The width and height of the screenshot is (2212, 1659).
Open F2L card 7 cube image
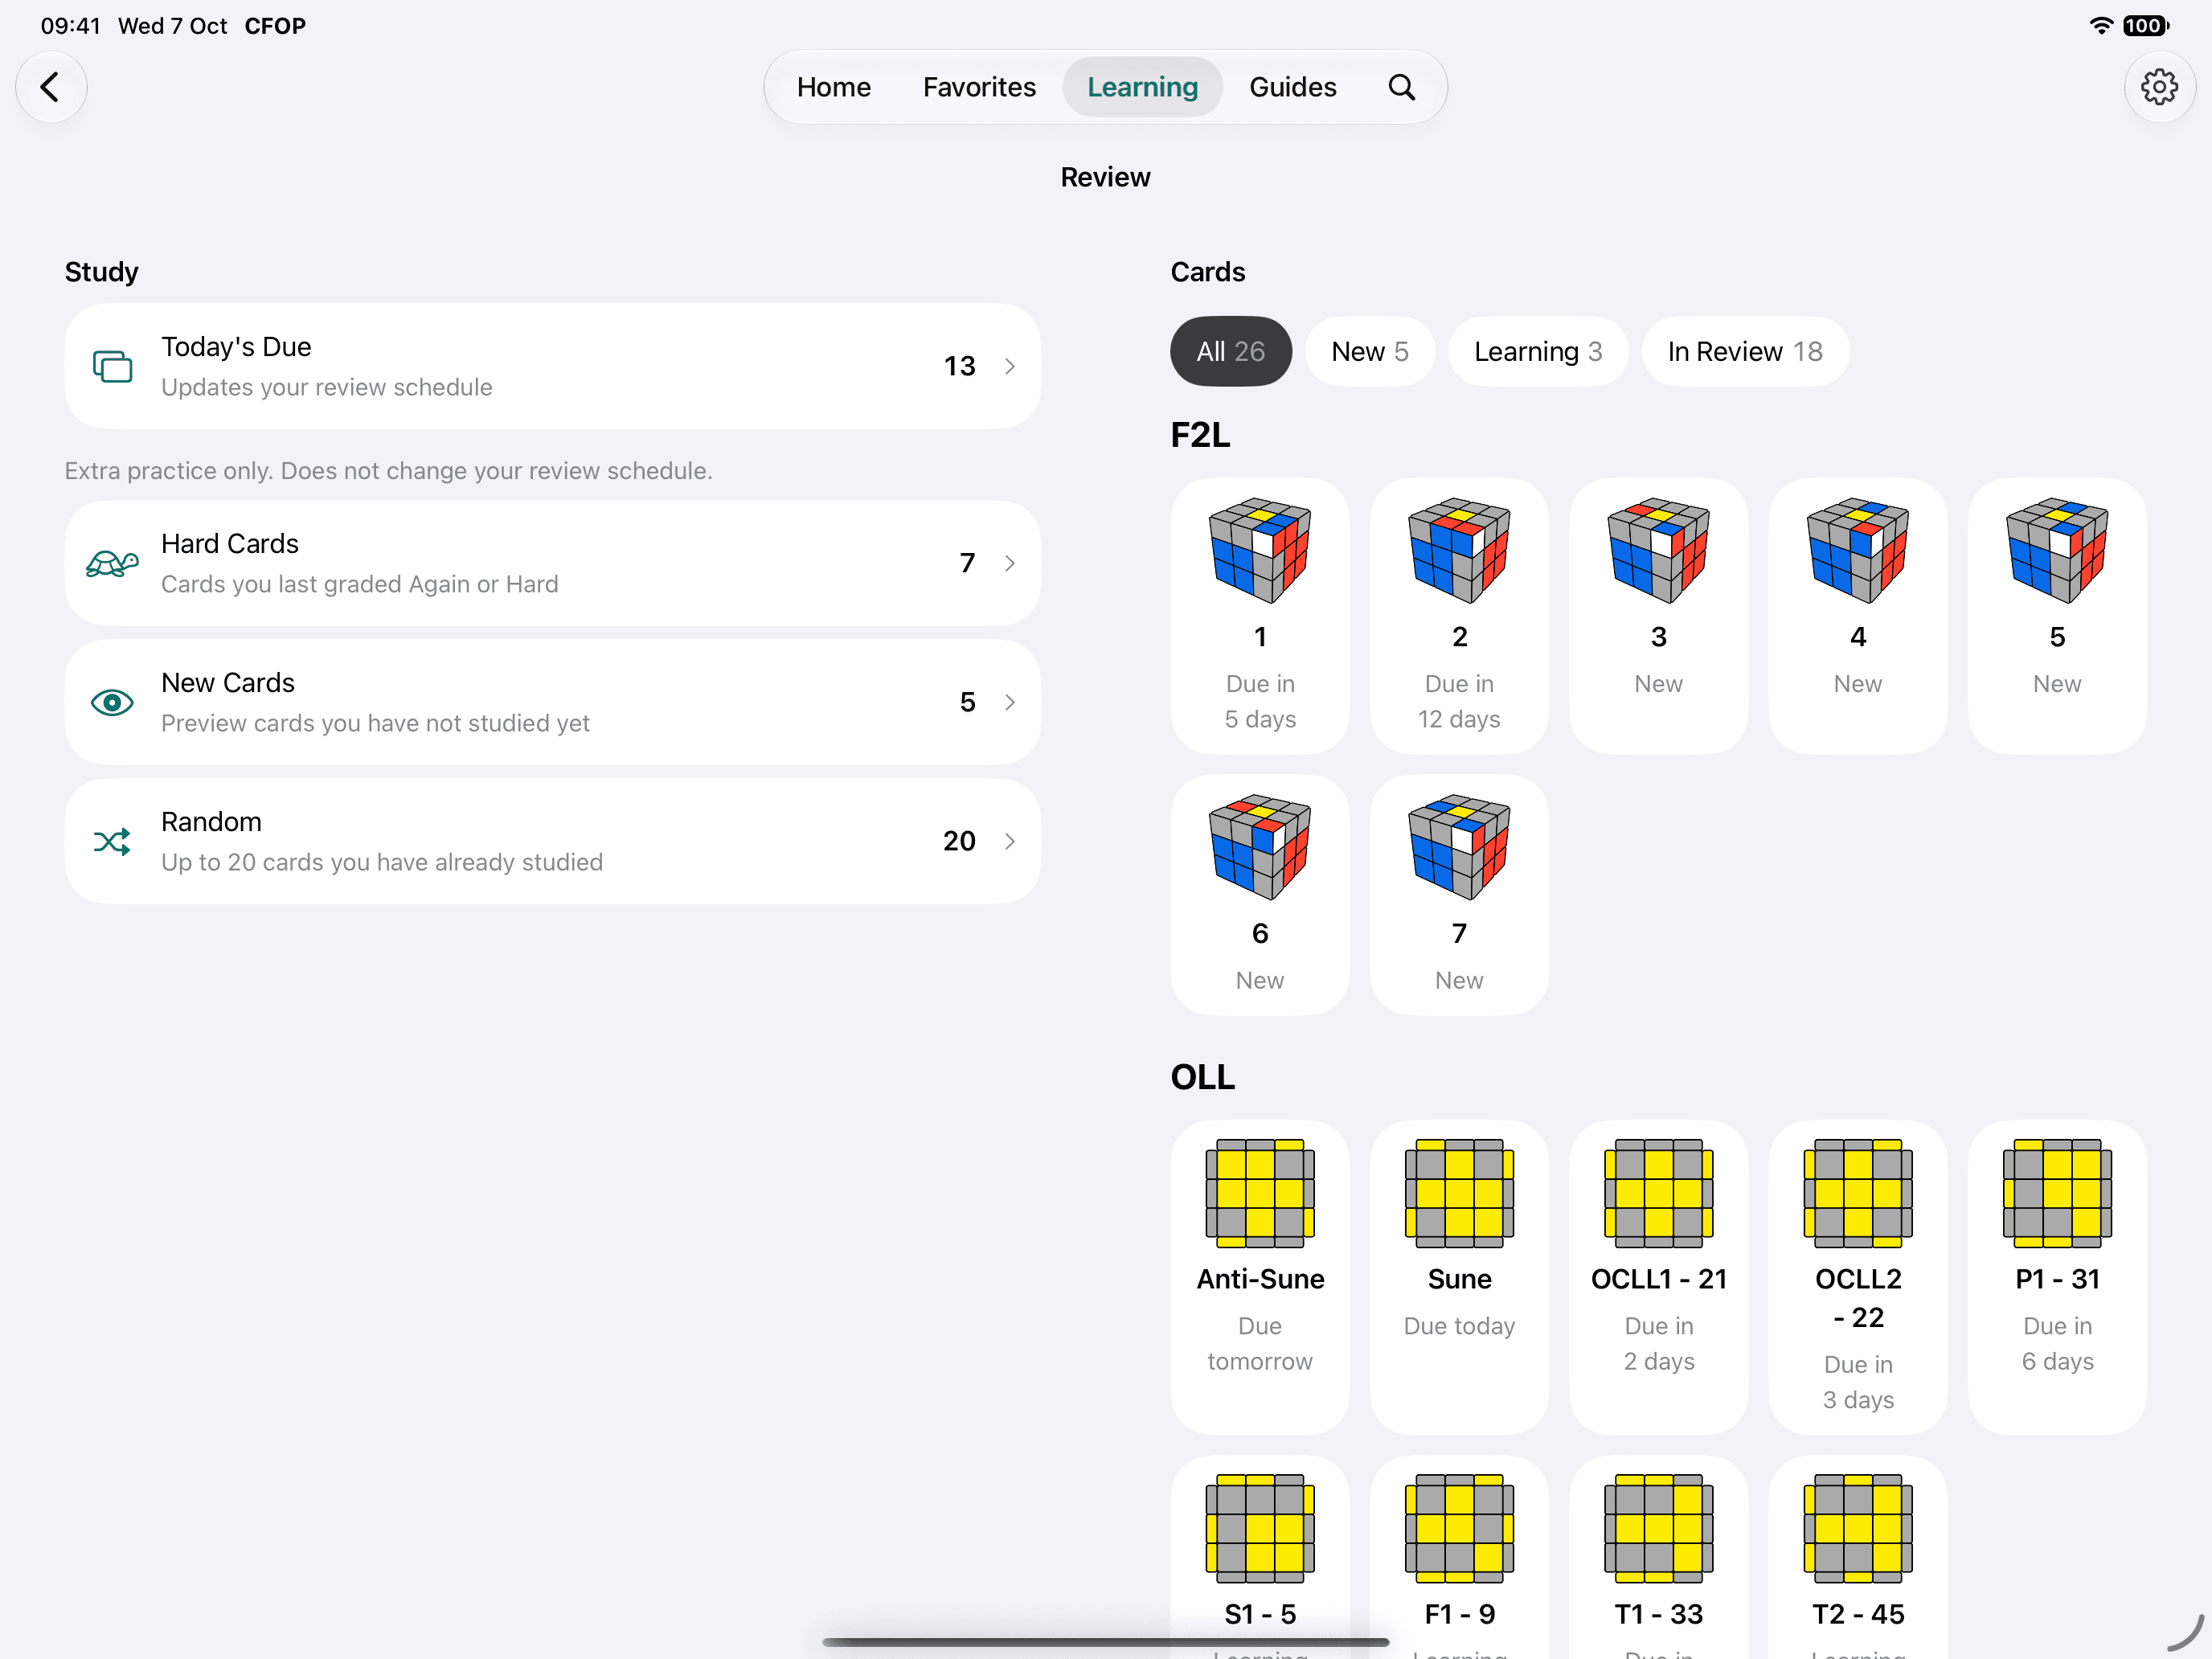click(x=1458, y=847)
